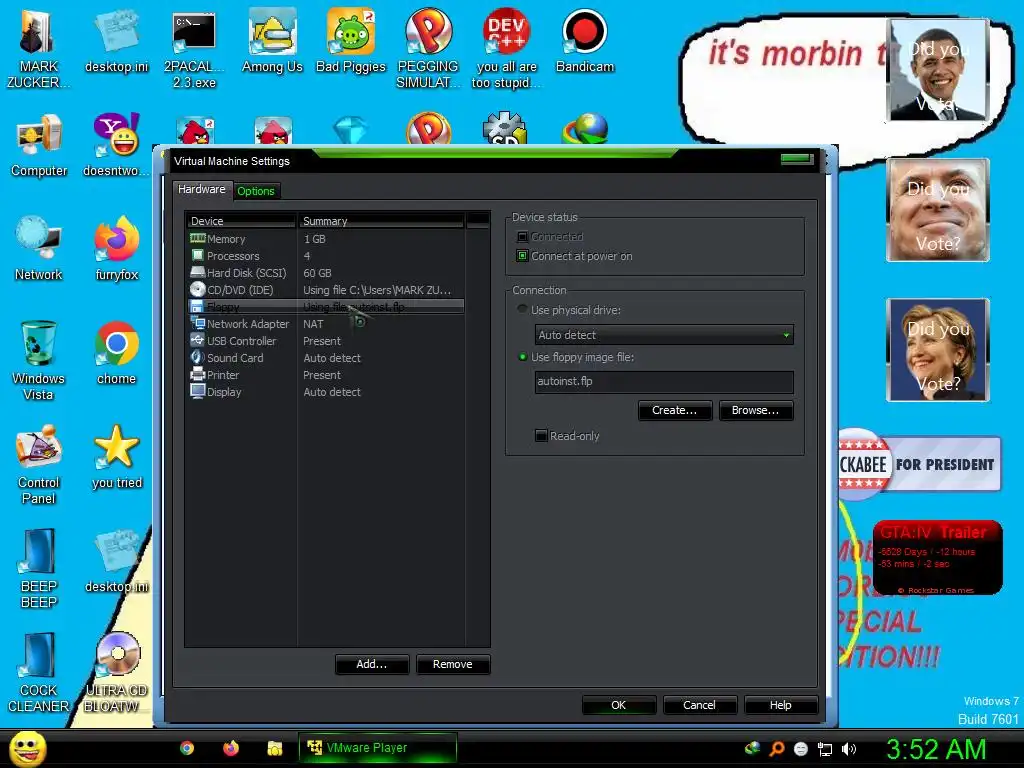Open the Computer desktop icon

tap(39, 146)
